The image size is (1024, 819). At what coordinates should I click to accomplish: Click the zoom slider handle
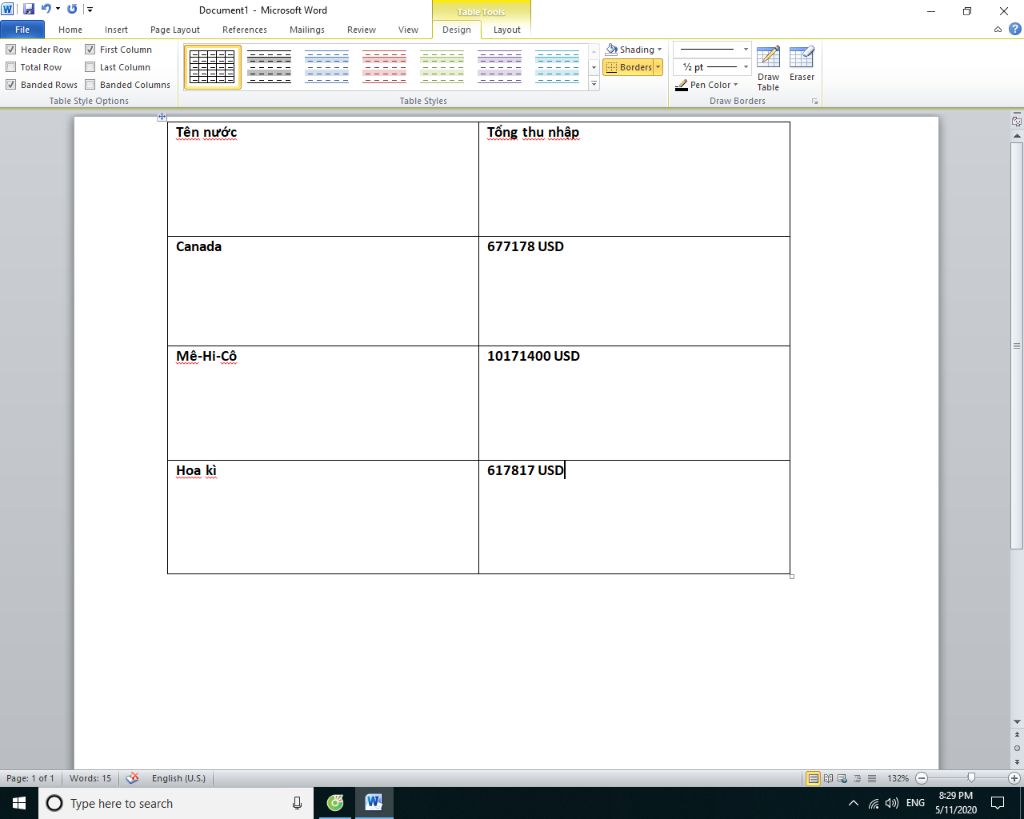point(971,778)
